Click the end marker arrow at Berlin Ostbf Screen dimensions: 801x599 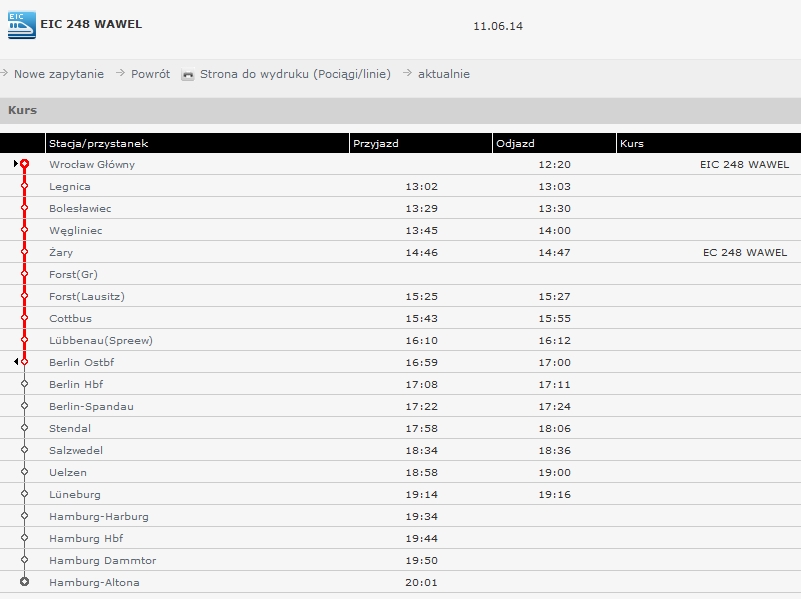point(16,362)
